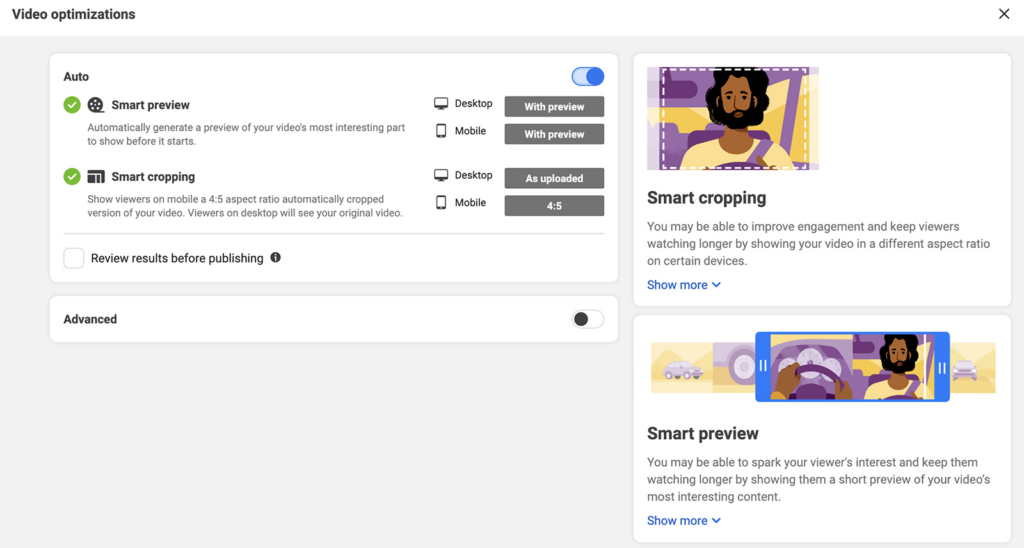This screenshot has height=548, width=1024.
Task: Select the As uploaded desktop cropping button
Action: 554,179
